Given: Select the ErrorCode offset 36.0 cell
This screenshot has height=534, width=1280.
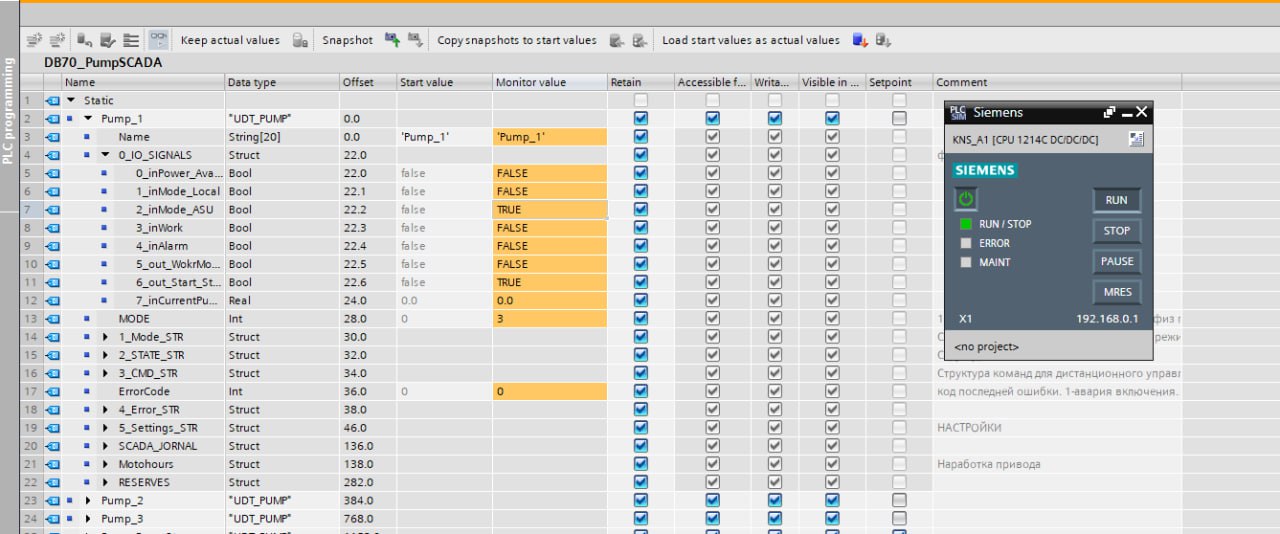Looking at the screenshot, I should coord(368,391).
